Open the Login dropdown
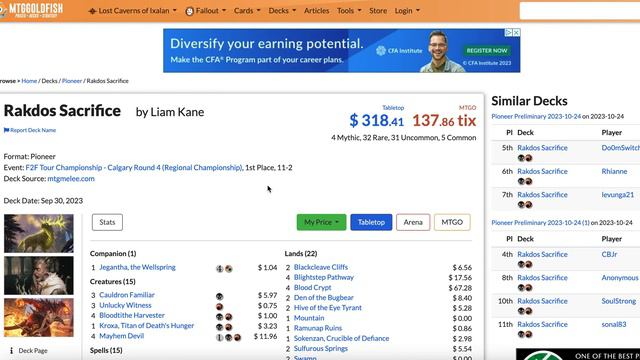This screenshot has width=640, height=360. pyautogui.click(x=407, y=11)
